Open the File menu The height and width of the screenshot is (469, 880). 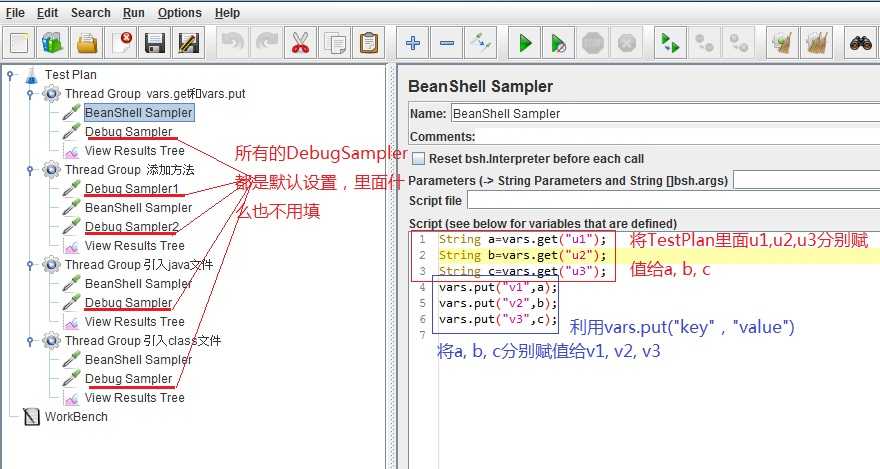click(x=15, y=13)
